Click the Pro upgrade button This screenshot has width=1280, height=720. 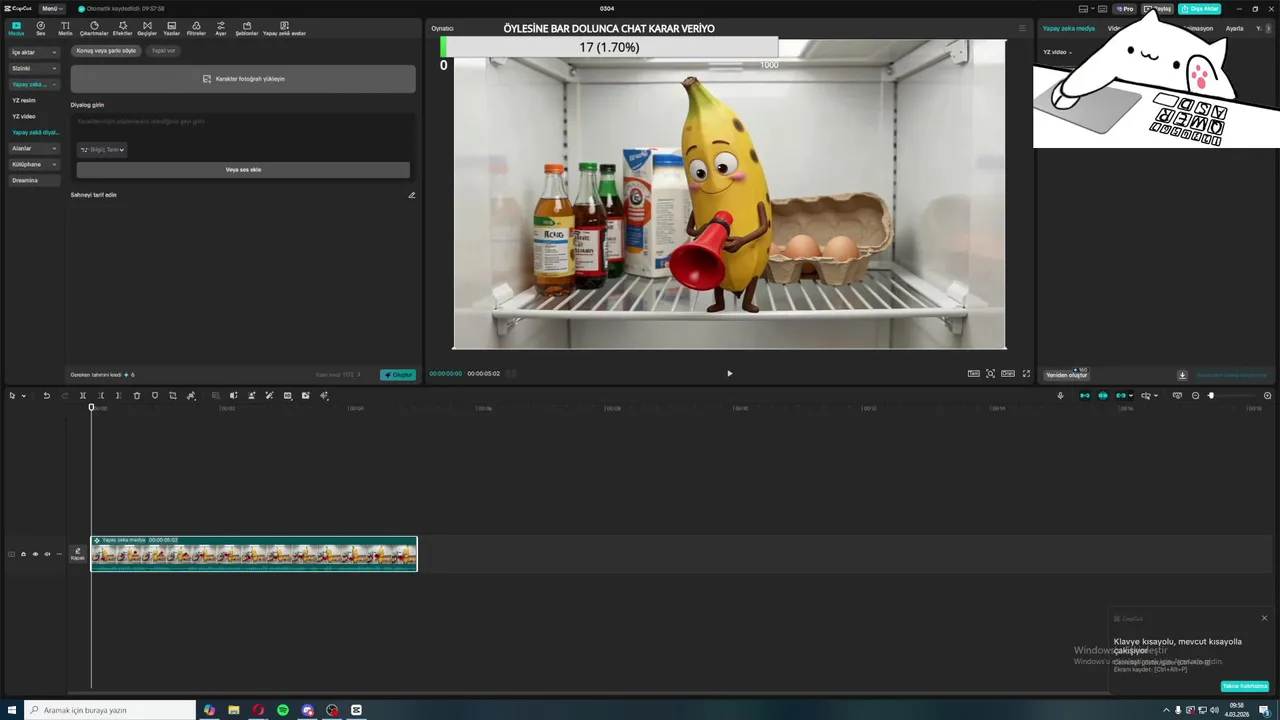click(x=1125, y=9)
